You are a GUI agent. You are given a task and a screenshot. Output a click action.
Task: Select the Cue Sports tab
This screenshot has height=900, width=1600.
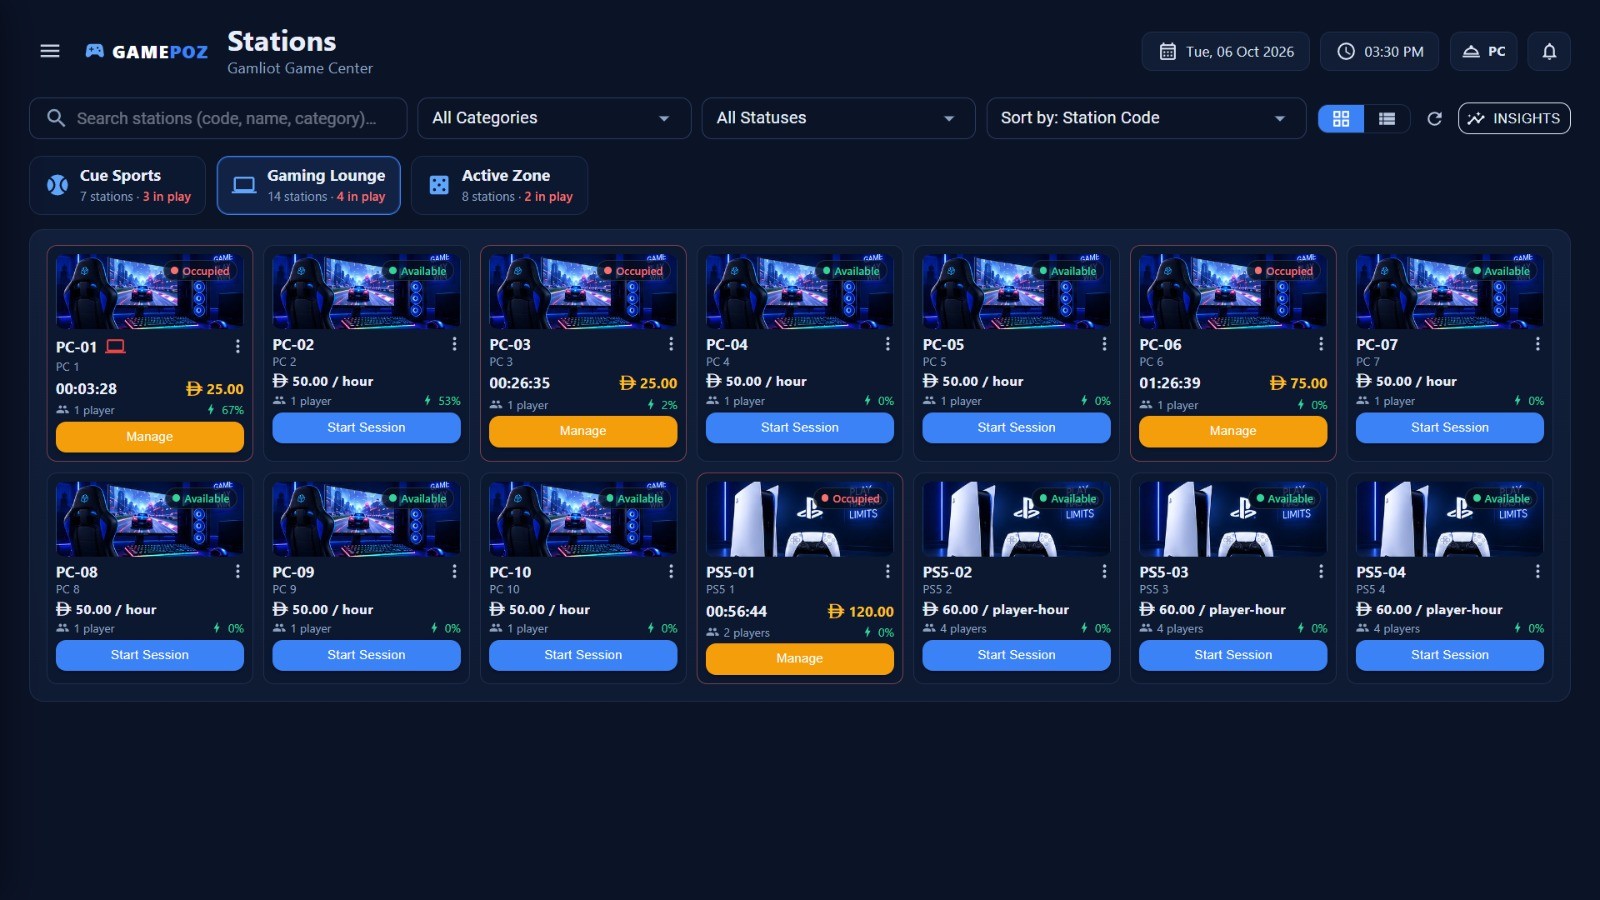118,185
